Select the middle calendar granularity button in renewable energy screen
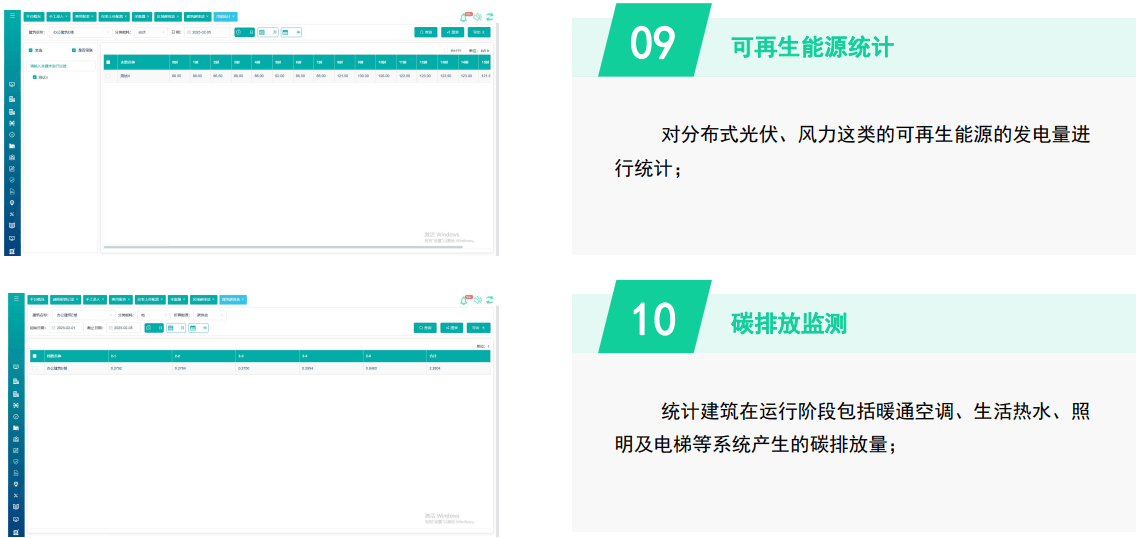This screenshot has width=1142, height=538. [x=268, y=32]
